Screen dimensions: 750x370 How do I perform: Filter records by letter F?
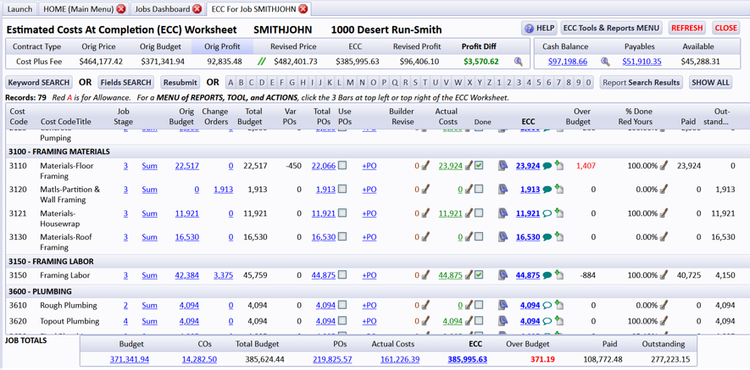(x=282, y=82)
